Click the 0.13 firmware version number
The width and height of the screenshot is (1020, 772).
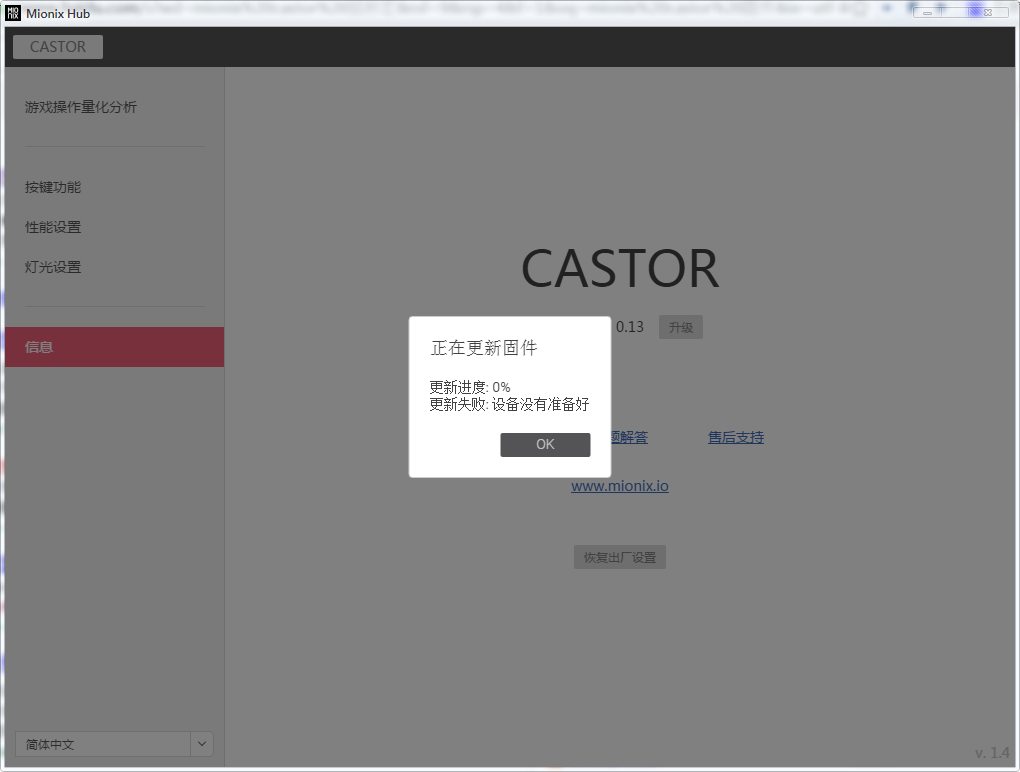pos(630,327)
